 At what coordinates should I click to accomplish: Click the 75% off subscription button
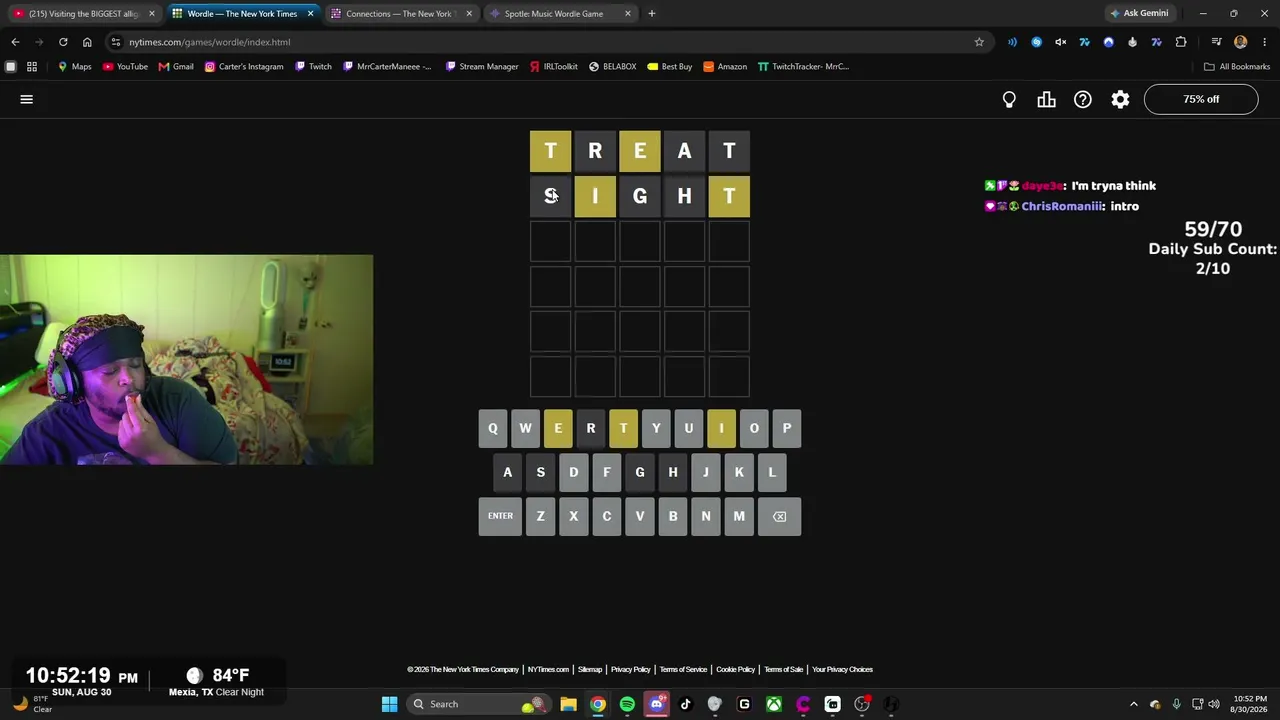[1201, 99]
